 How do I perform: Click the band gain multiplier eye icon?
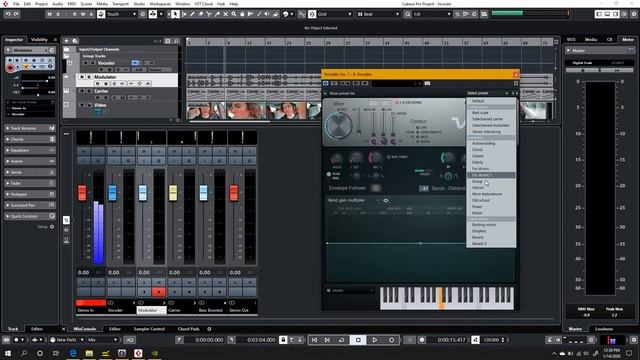(386, 200)
